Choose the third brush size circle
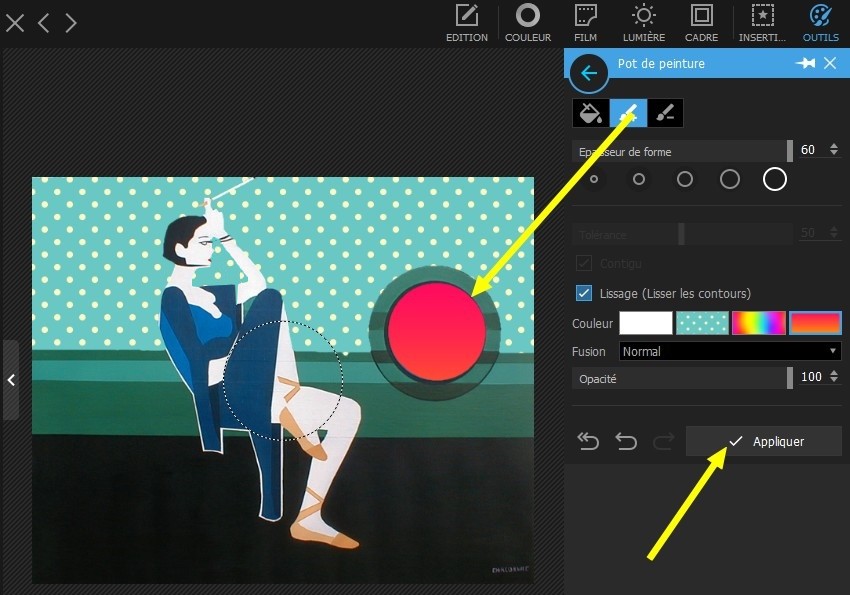The height and width of the screenshot is (595, 850). [x=685, y=179]
